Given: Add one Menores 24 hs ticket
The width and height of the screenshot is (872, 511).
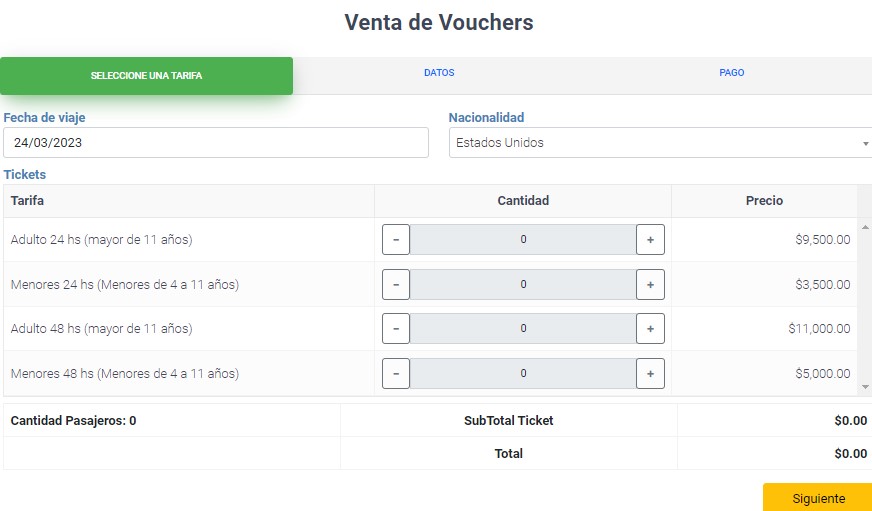Looking at the screenshot, I should click(650, 285).
